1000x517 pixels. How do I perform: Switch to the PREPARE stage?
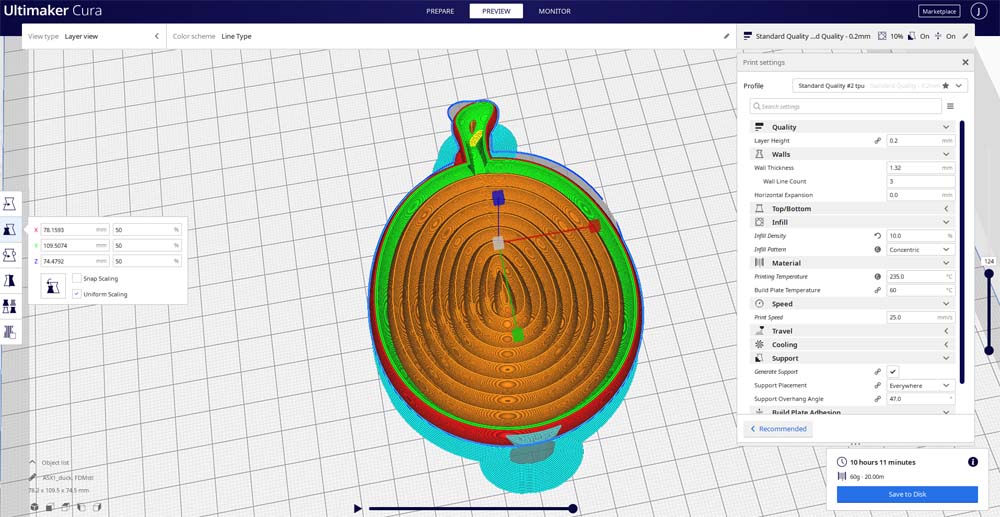440,11
